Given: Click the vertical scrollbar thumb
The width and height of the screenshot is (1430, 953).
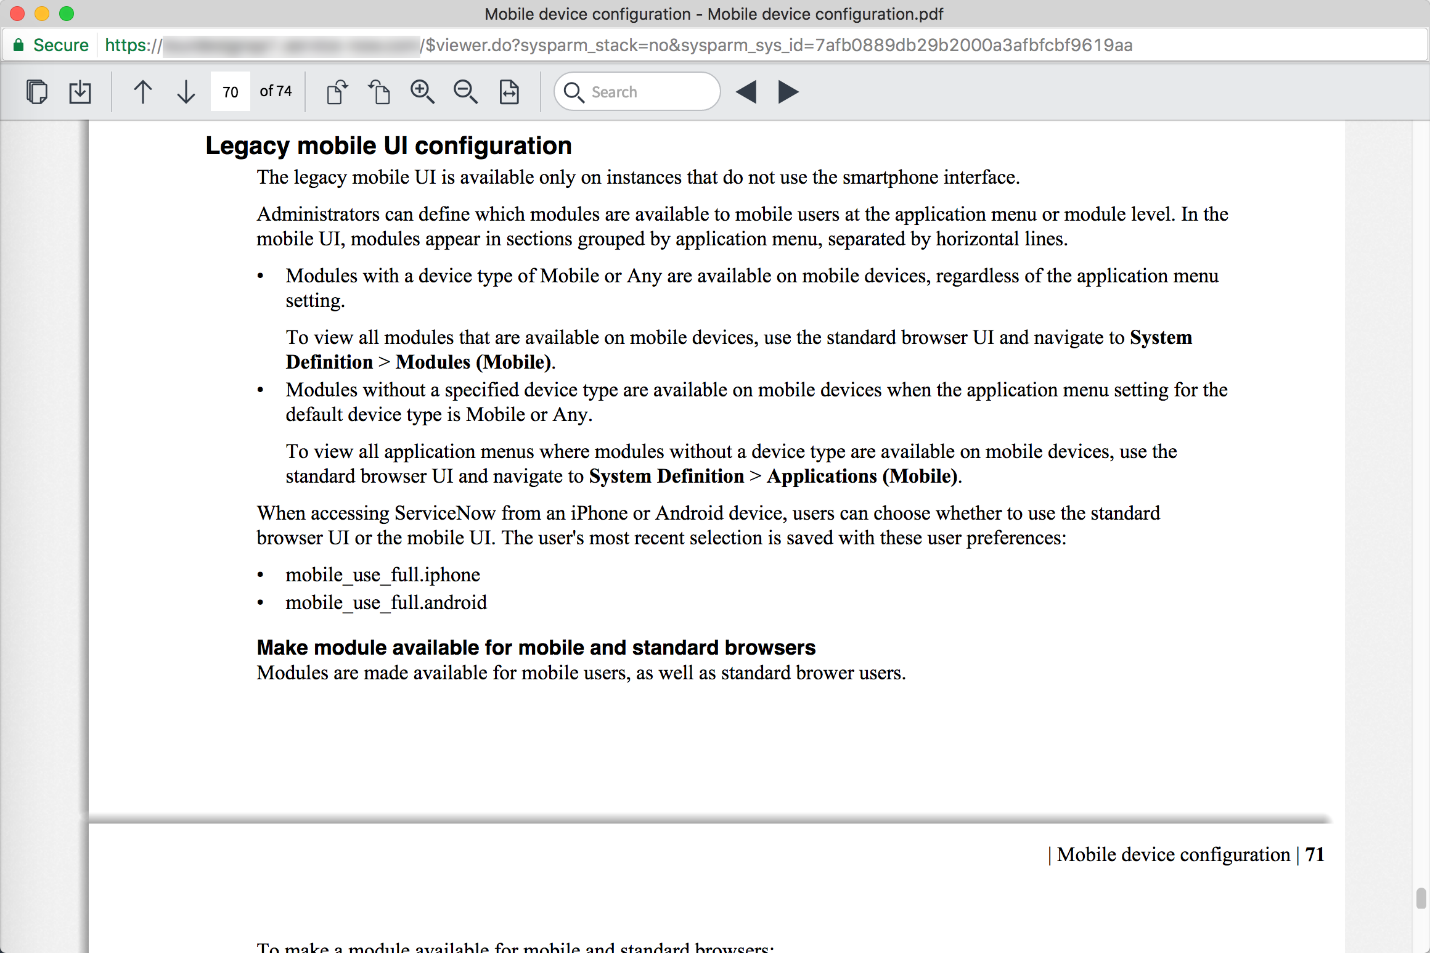Looking at the screenshot, I should click(x=1420, y=897).
